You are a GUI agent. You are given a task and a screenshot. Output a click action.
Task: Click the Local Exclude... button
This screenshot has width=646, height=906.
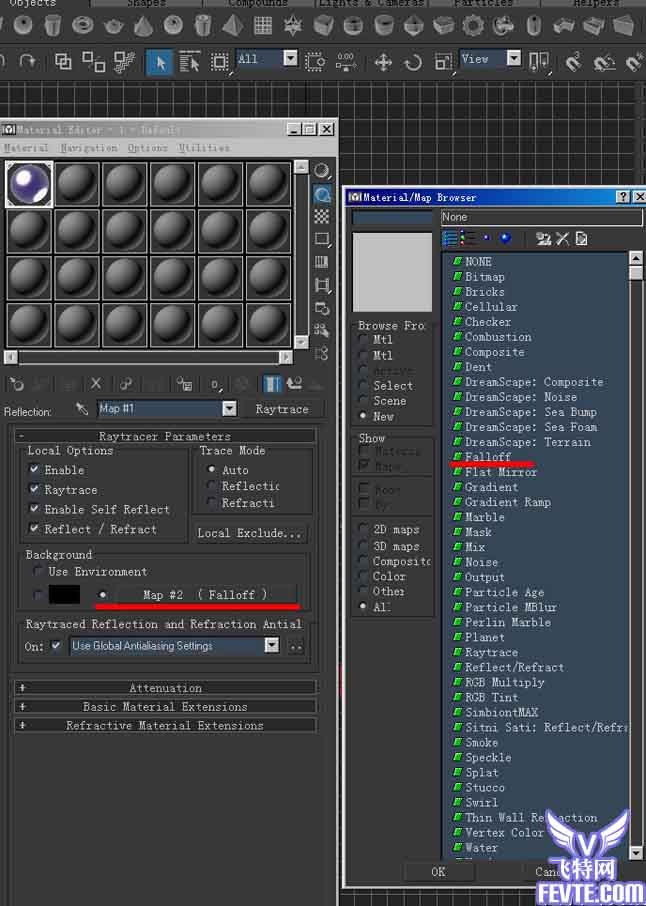click(250, 533)
